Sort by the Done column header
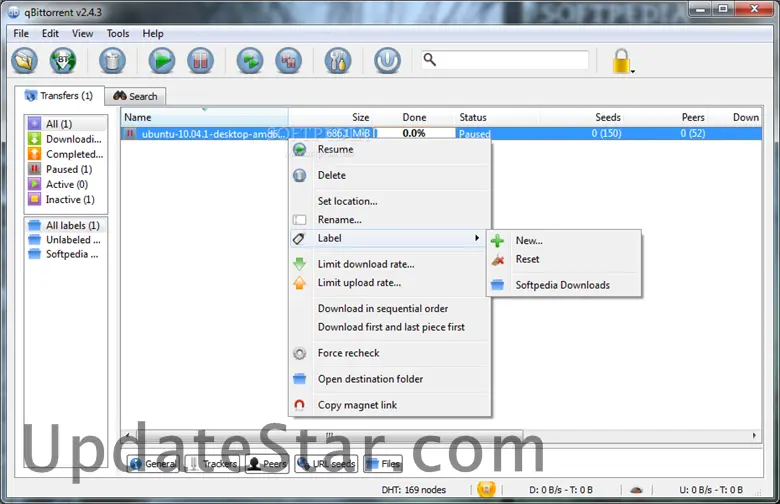This screenshot has height=504, width=780. click(414, 117)
